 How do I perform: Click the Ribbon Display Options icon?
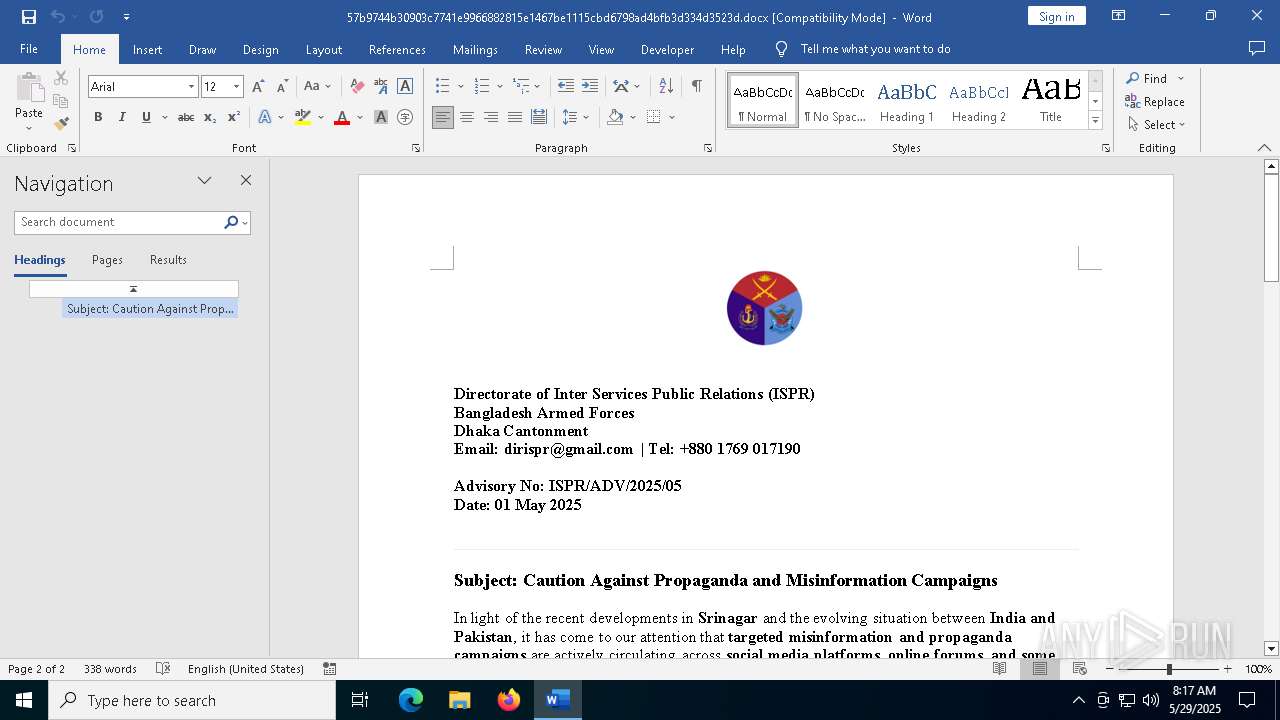1119,16
